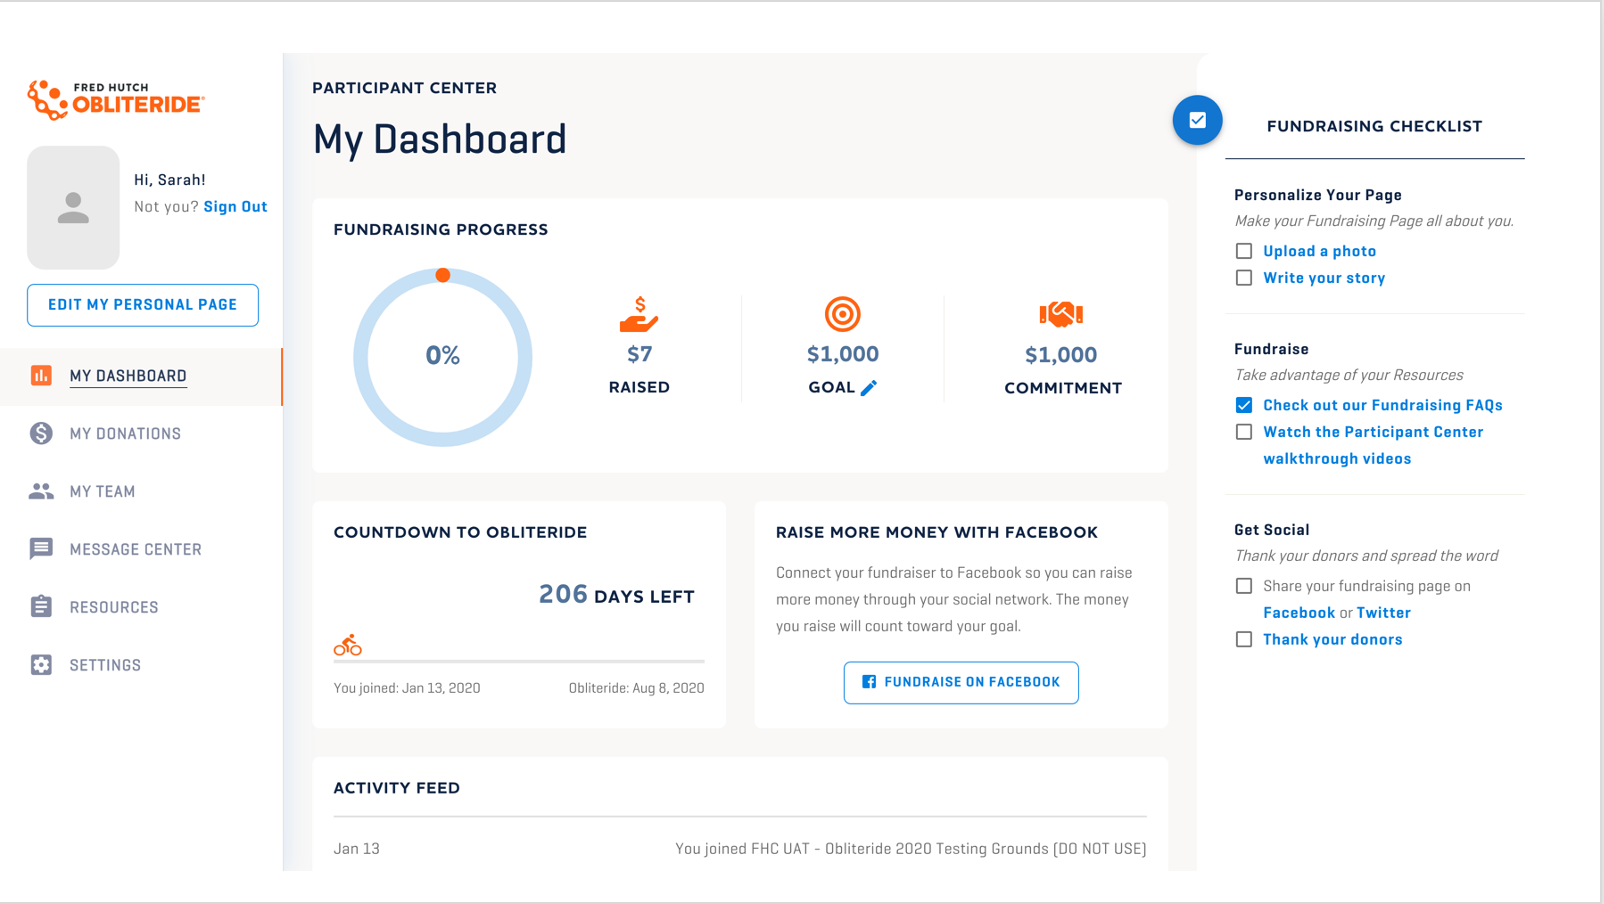
Task: Open Edit My Personal Page
Action: pyautogui.click(x=142, y=305)
